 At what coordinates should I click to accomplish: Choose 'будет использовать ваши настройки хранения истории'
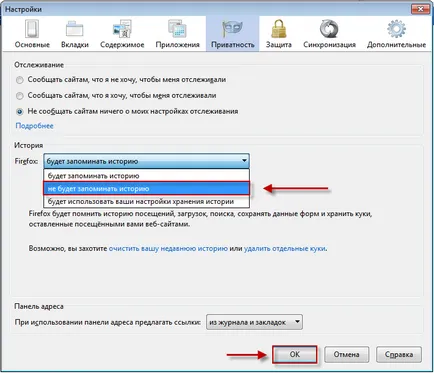[146, 201]
